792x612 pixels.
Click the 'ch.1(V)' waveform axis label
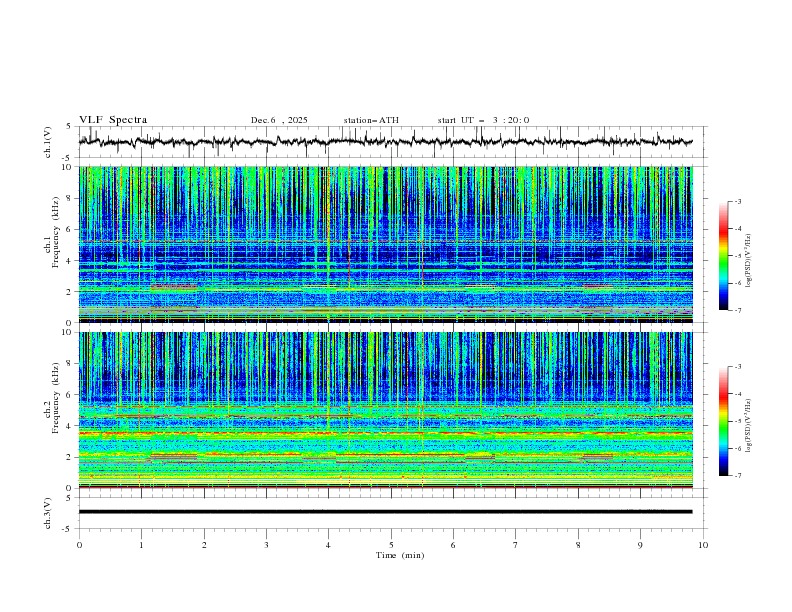coord(48,142)
